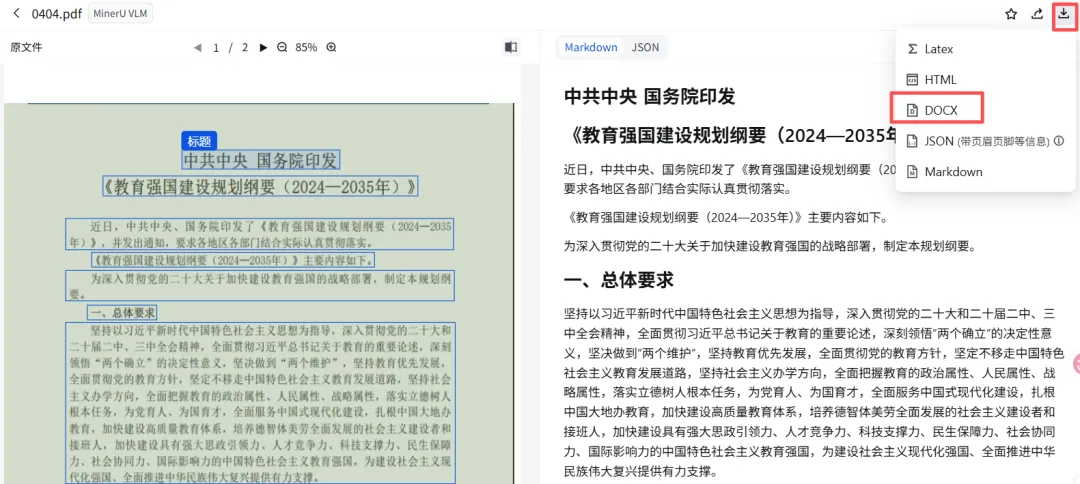This screenshot has width=1080, height=484.
Task: Star this document as favorite
Action: click(1011, 14)
